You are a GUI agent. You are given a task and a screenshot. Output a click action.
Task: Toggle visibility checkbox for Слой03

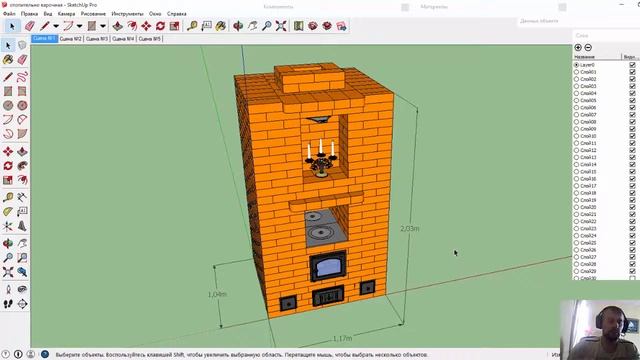click(632, 86)
